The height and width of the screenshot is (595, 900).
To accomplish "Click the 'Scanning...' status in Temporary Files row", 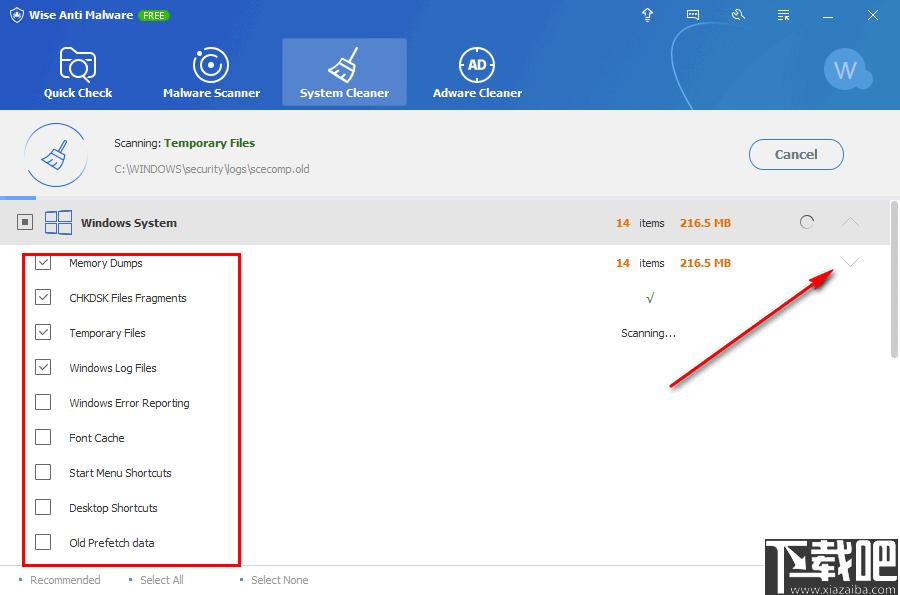I will (648, 333).
